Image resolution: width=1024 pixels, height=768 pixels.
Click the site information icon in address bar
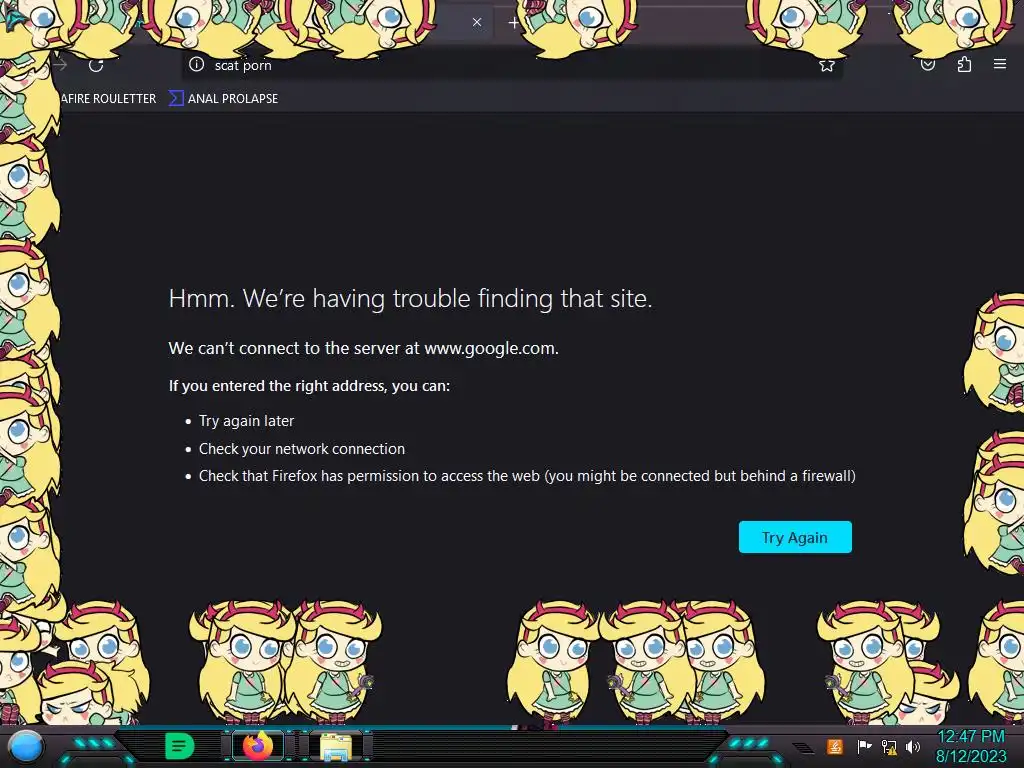click(197, 64)
